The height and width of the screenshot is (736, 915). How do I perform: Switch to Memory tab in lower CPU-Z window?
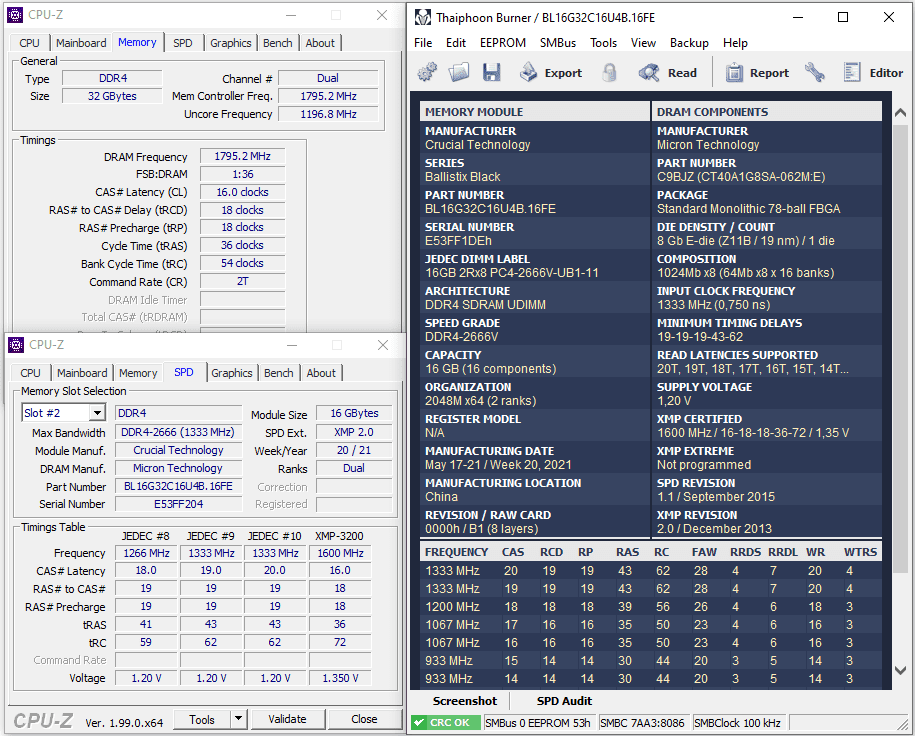138,373
